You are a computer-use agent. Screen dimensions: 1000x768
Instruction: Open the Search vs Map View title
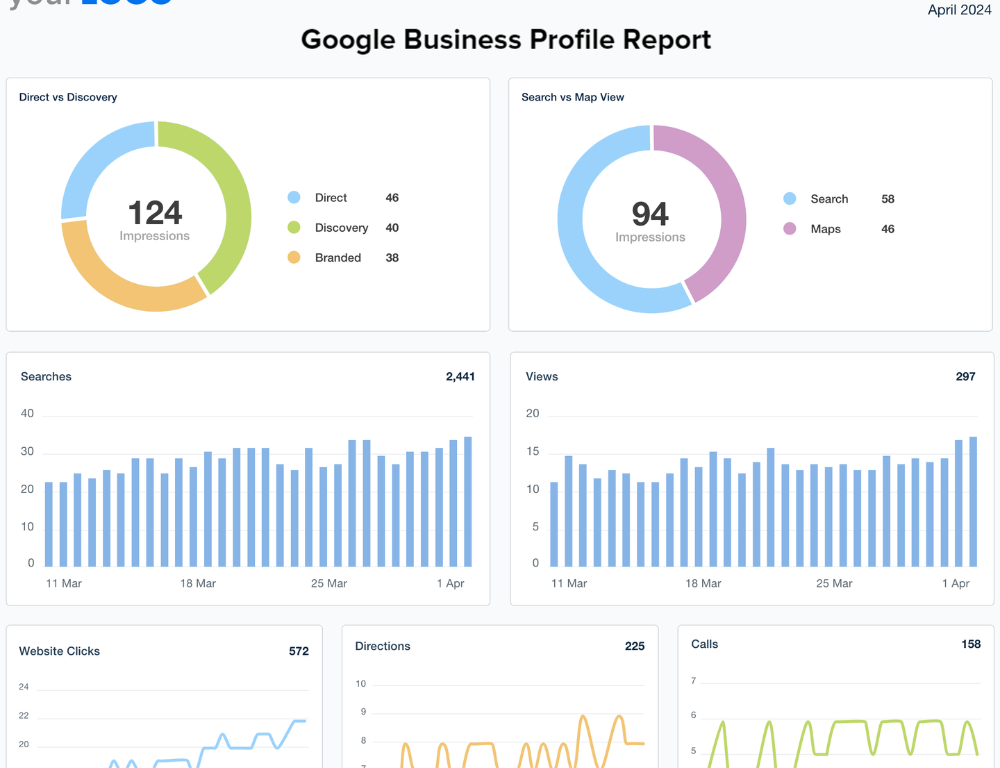click(x=573, y=97)
